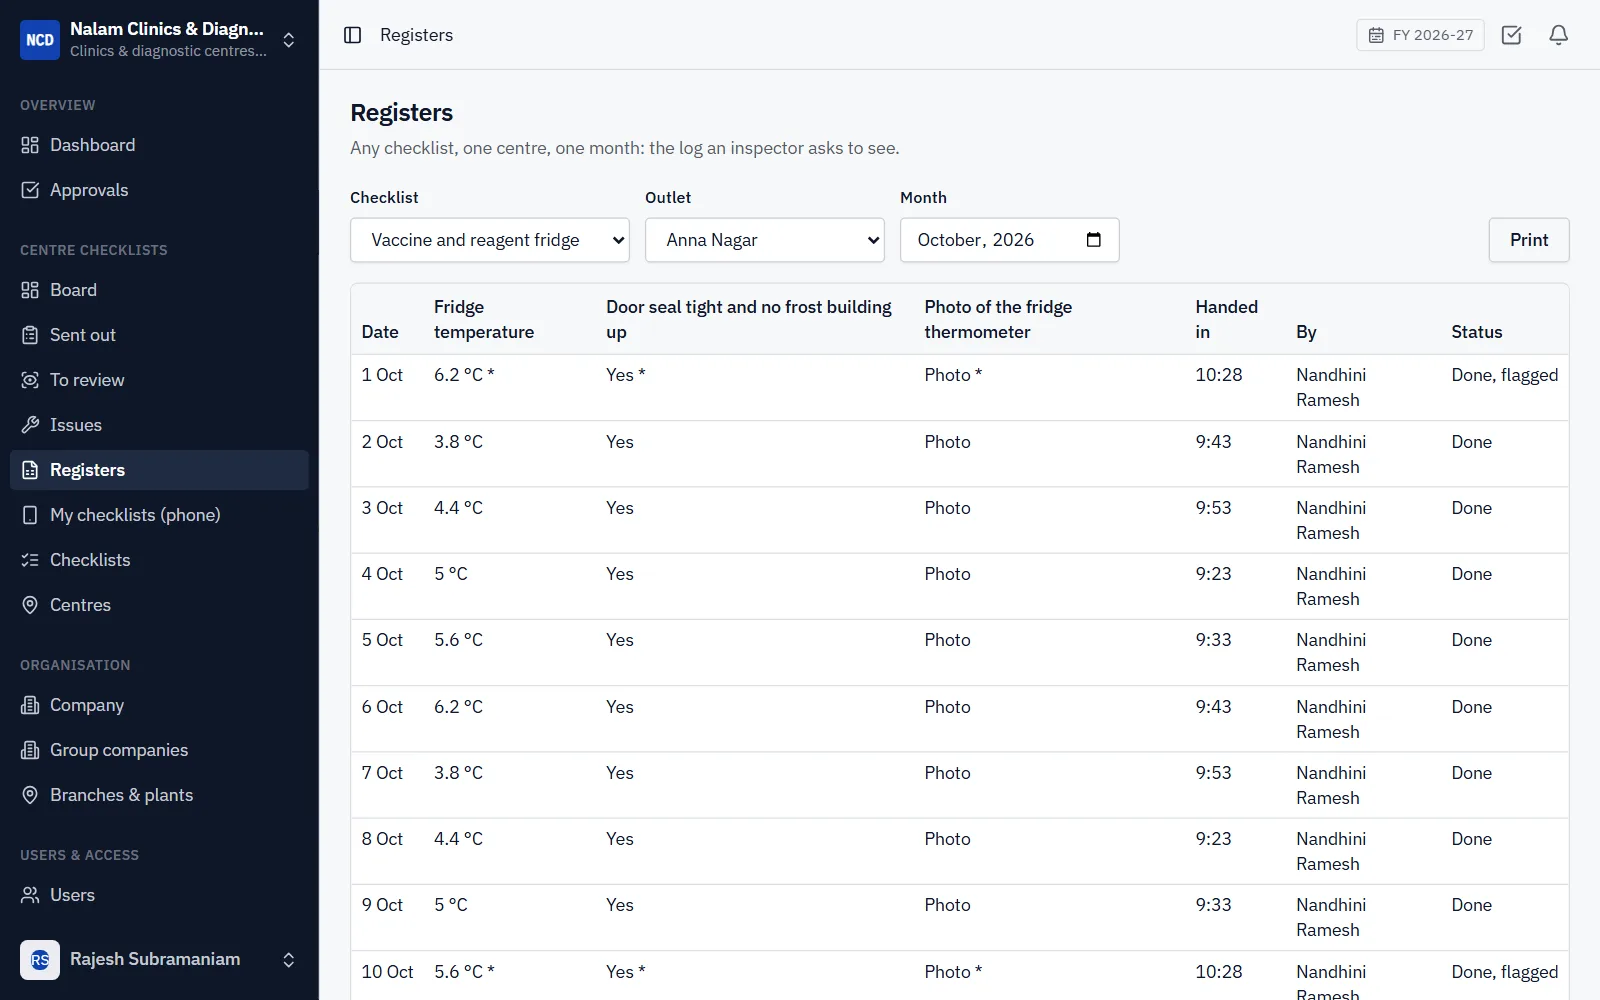The image size is (1600, 1000).
Task: Go to Group companies
Action: 159,750
